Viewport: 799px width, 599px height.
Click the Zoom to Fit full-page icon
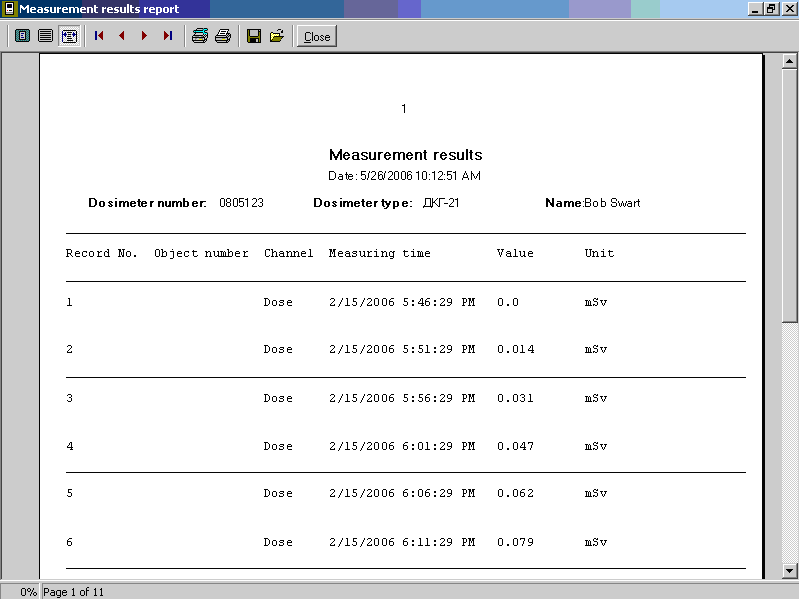(x=22, y=36)
